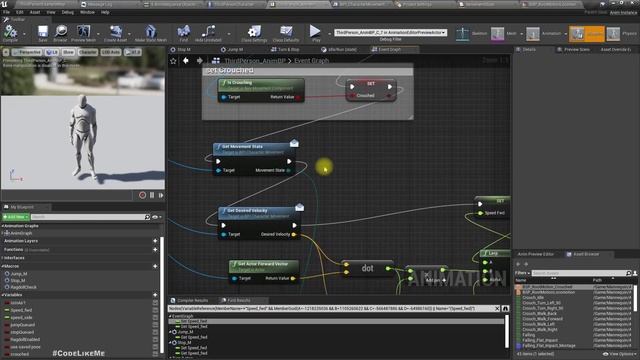Screen dimensions: 640x360
Task: Add new Animation Layer plus icon
Action: pos(155,241)
